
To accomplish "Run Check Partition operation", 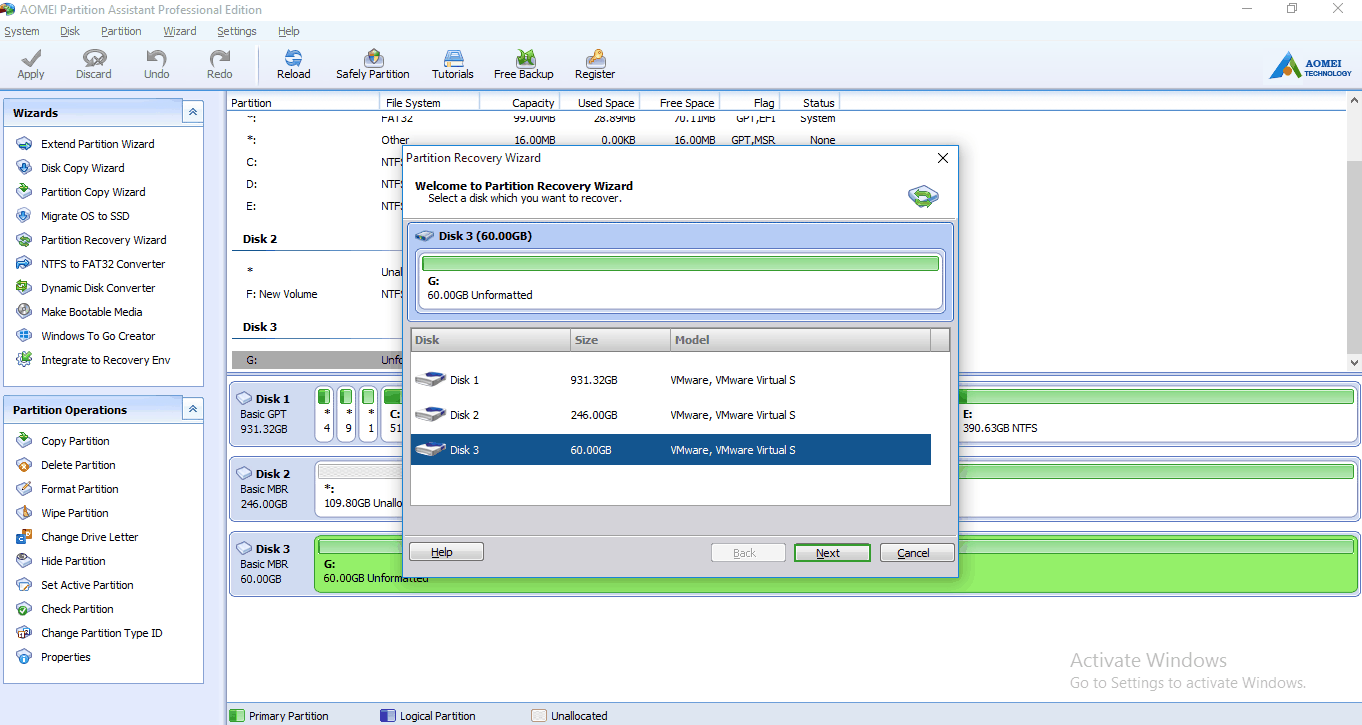I will [x=77, y=609].
